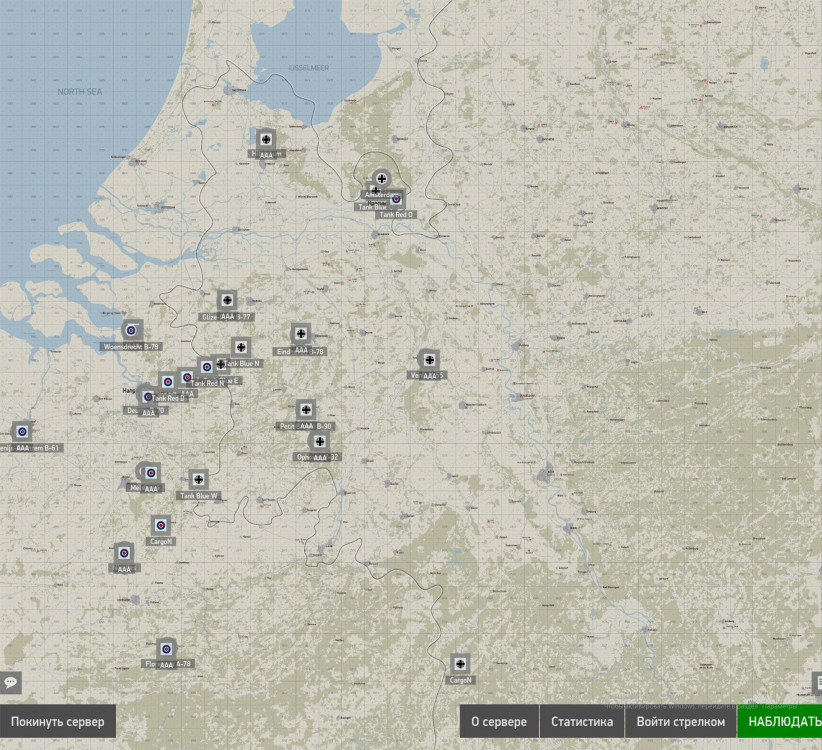Click Войти стрелком to join as gunner
822x750 pixels.
(680, 722)
